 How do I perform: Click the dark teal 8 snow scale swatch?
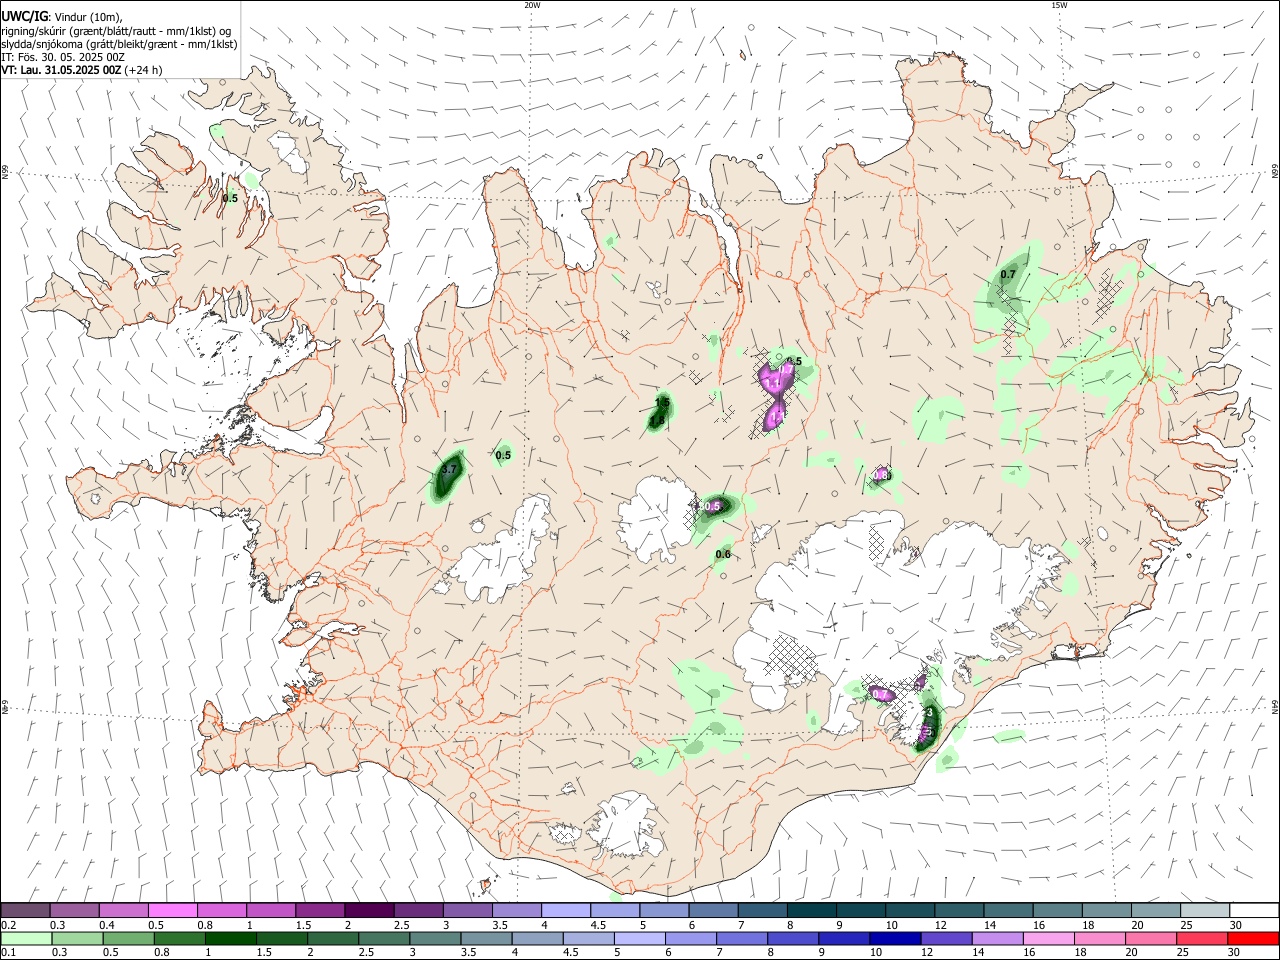(x=811, y=910)
